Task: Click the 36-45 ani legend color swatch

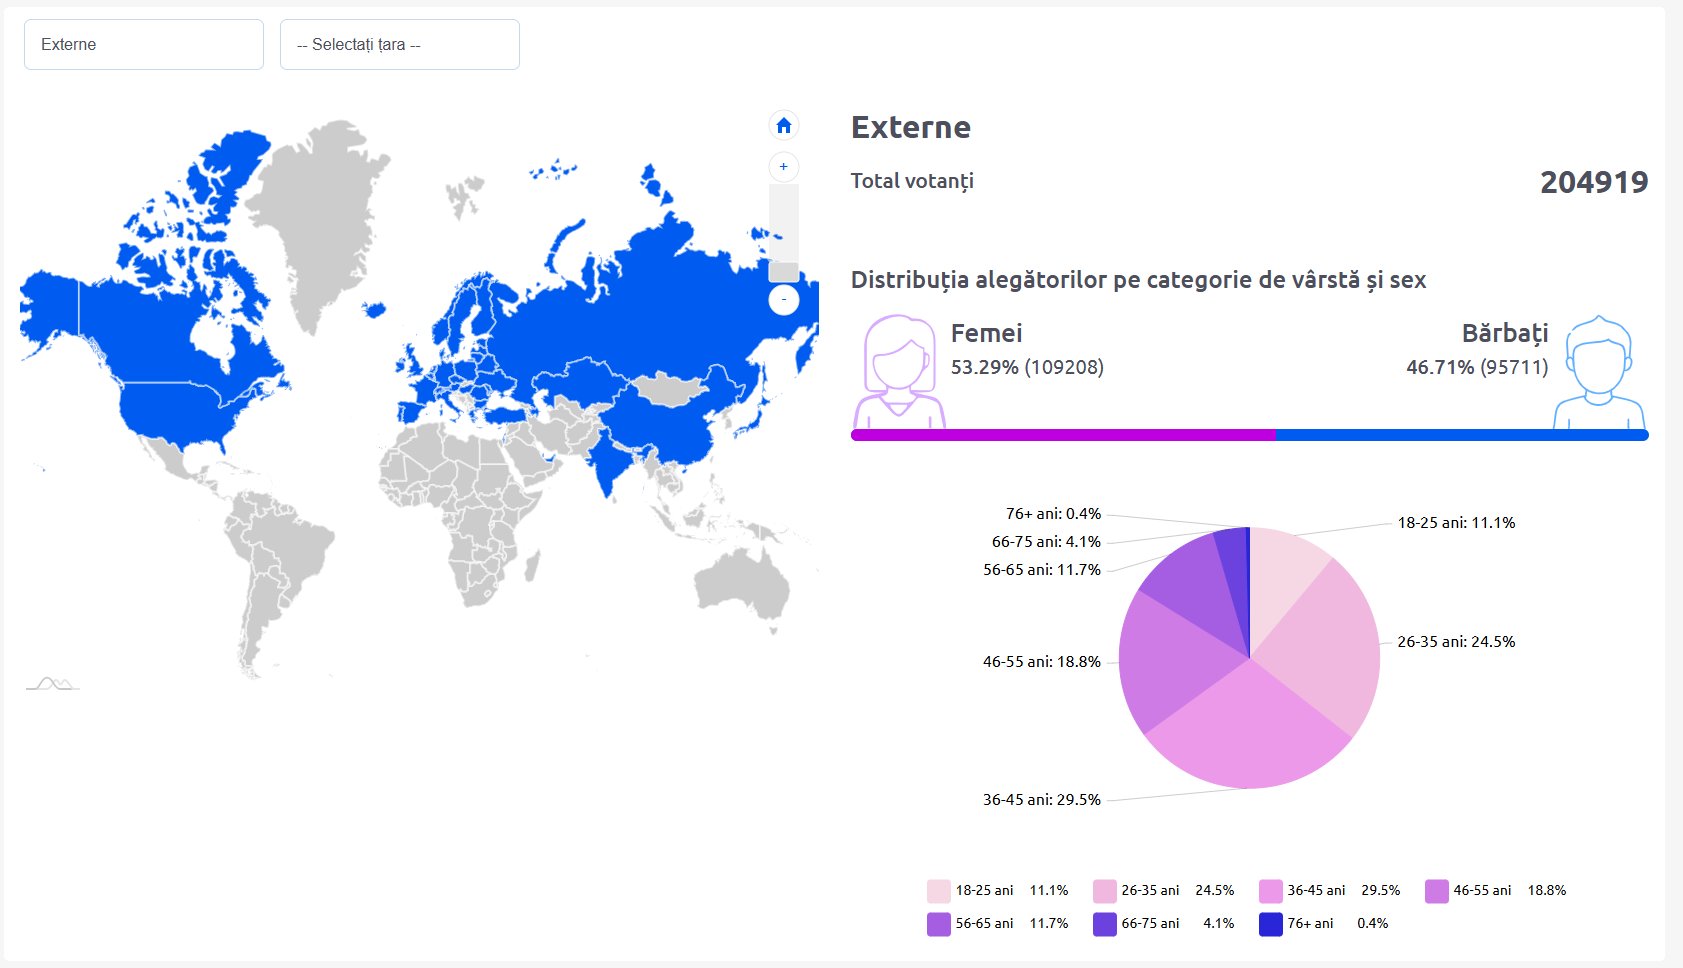Action: pyautogui.click(x=1271, y=891)
